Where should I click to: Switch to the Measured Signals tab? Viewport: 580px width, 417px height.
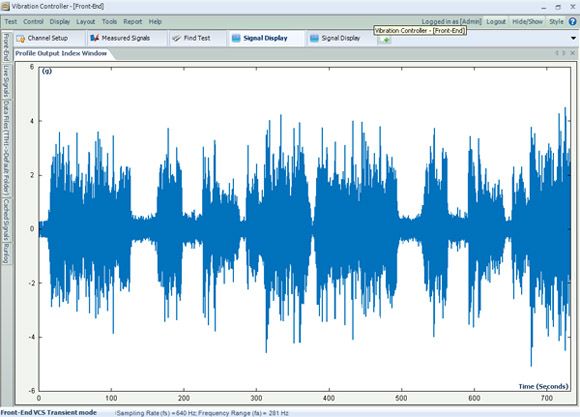pos(126,38)
